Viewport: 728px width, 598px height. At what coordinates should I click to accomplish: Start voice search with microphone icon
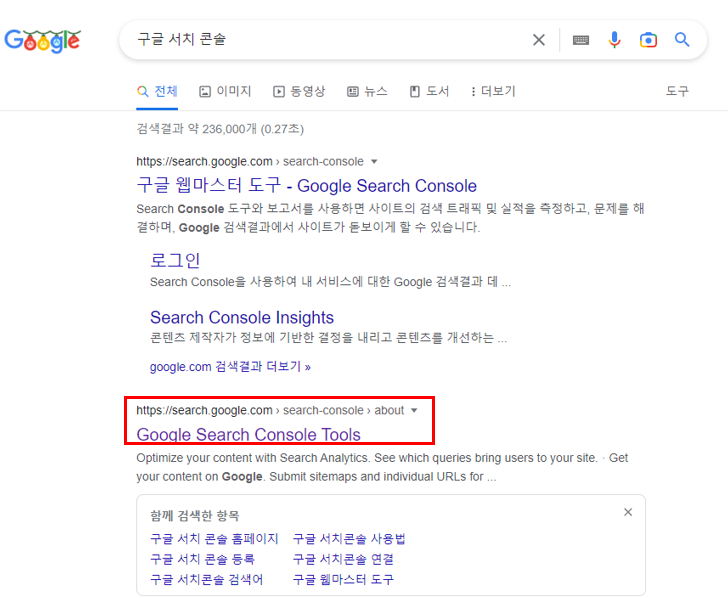point(614,40)
